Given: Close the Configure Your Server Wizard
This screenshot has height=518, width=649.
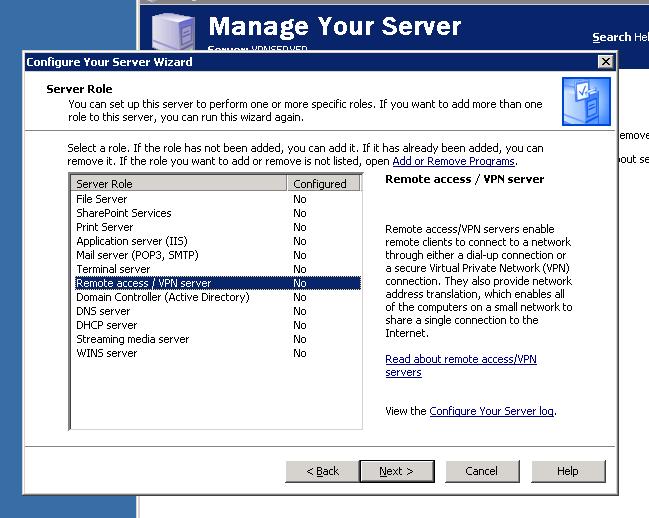Looking at the screenshot, I should pyautogui.click(x=606, y=62).
